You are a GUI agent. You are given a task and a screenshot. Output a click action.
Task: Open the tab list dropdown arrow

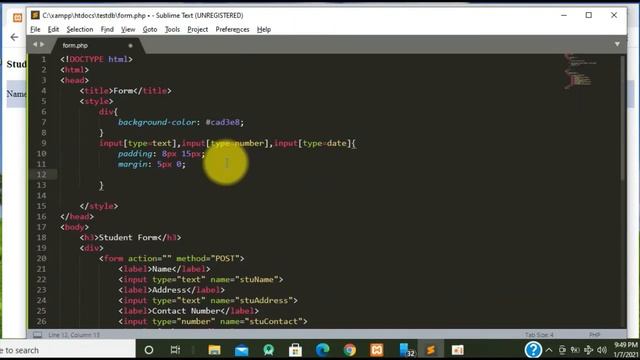[617, 44]
